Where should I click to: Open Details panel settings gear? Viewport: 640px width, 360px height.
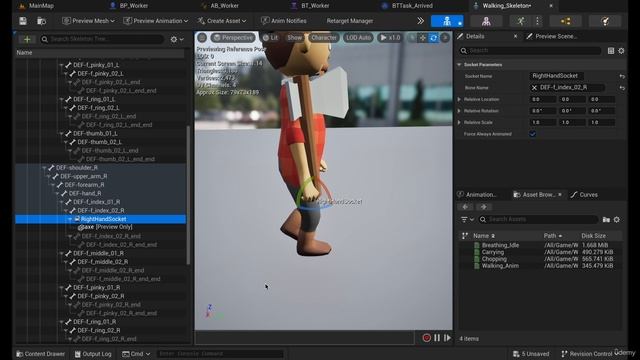(621, 51)
